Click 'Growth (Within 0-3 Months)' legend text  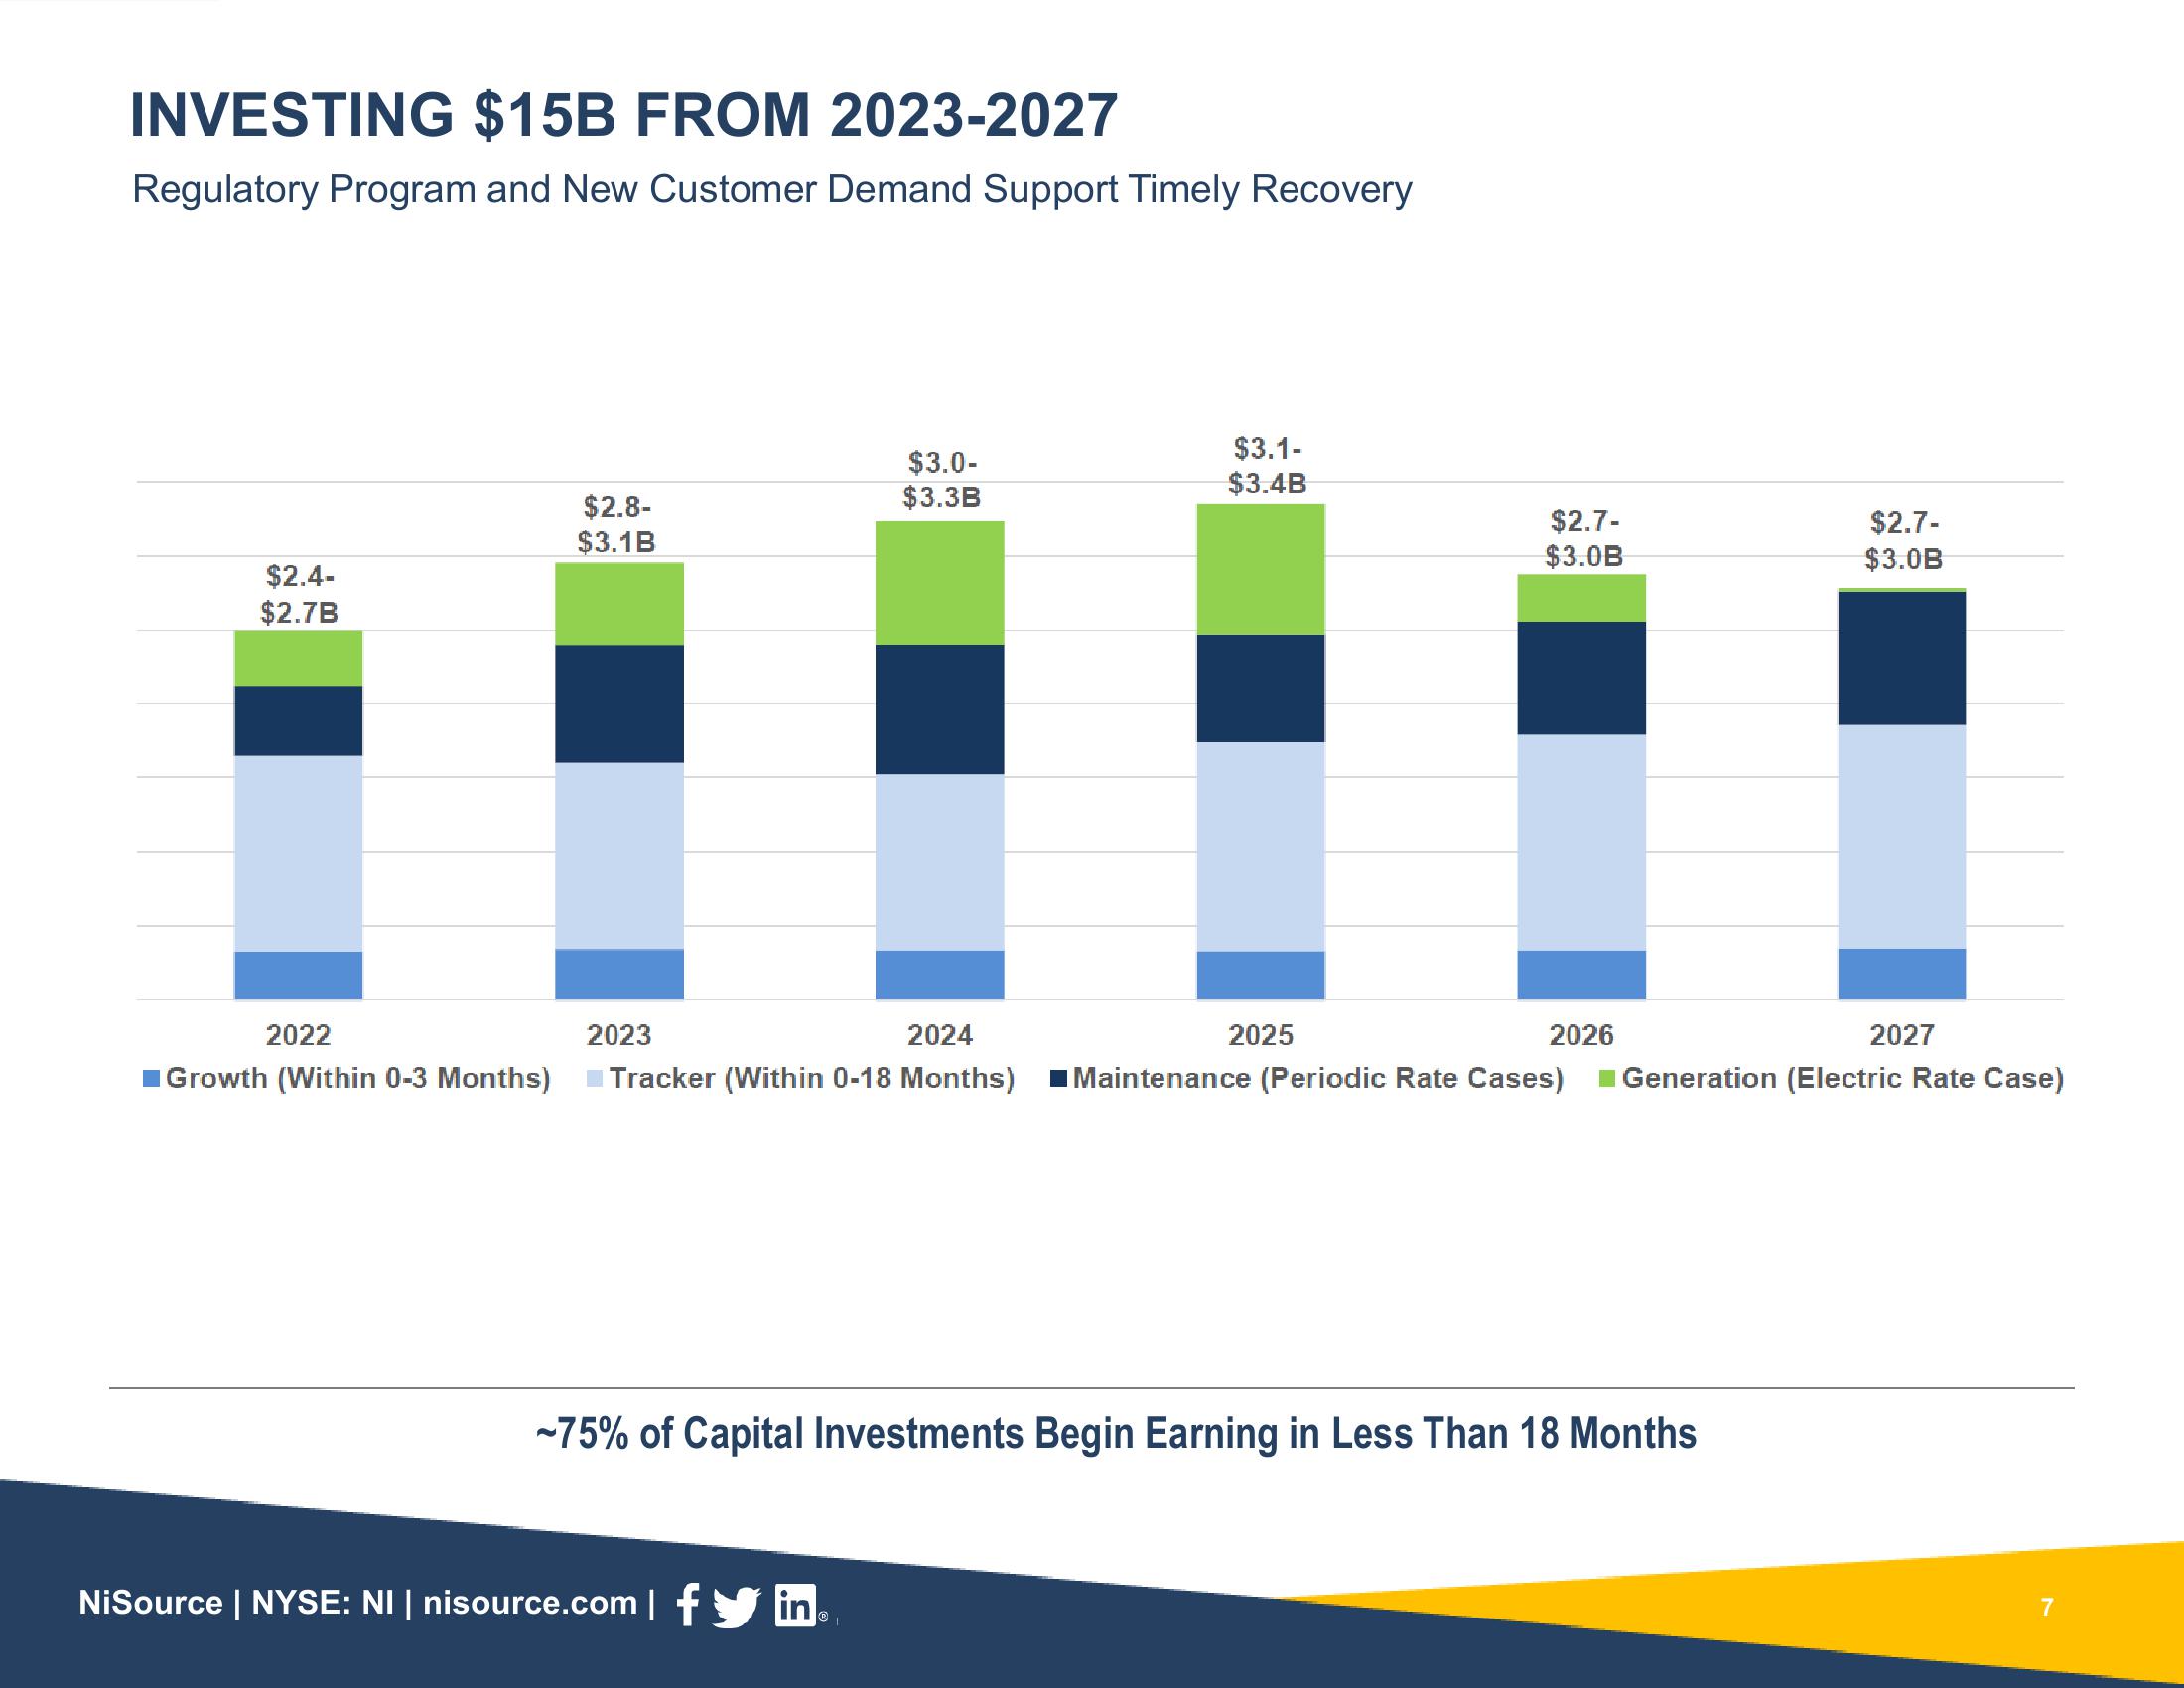358,1079
